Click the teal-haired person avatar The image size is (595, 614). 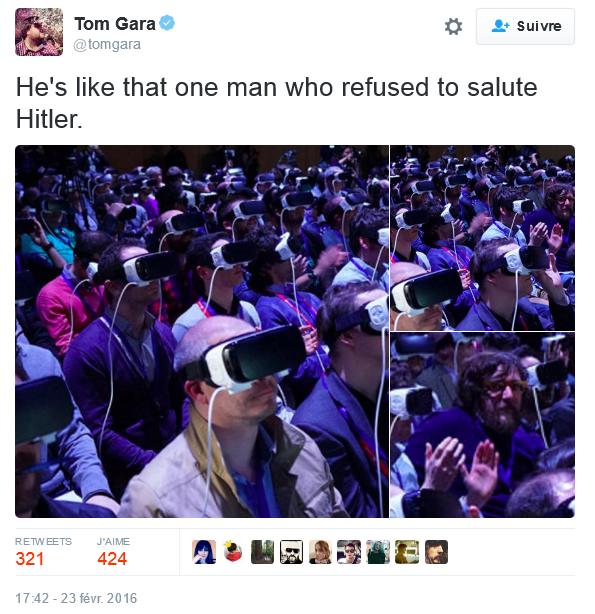click(378, 552)
